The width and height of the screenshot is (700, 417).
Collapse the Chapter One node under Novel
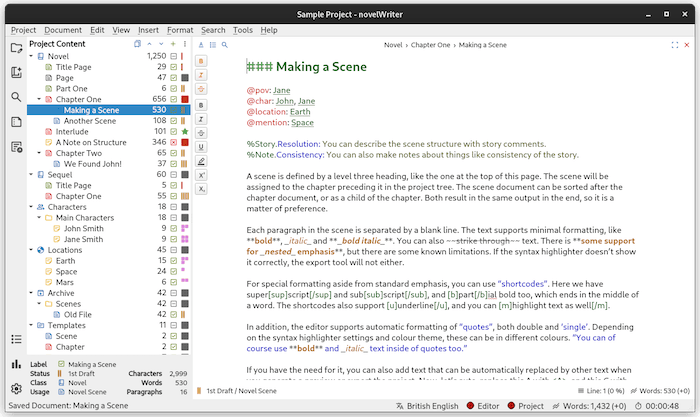coord(39,99)
